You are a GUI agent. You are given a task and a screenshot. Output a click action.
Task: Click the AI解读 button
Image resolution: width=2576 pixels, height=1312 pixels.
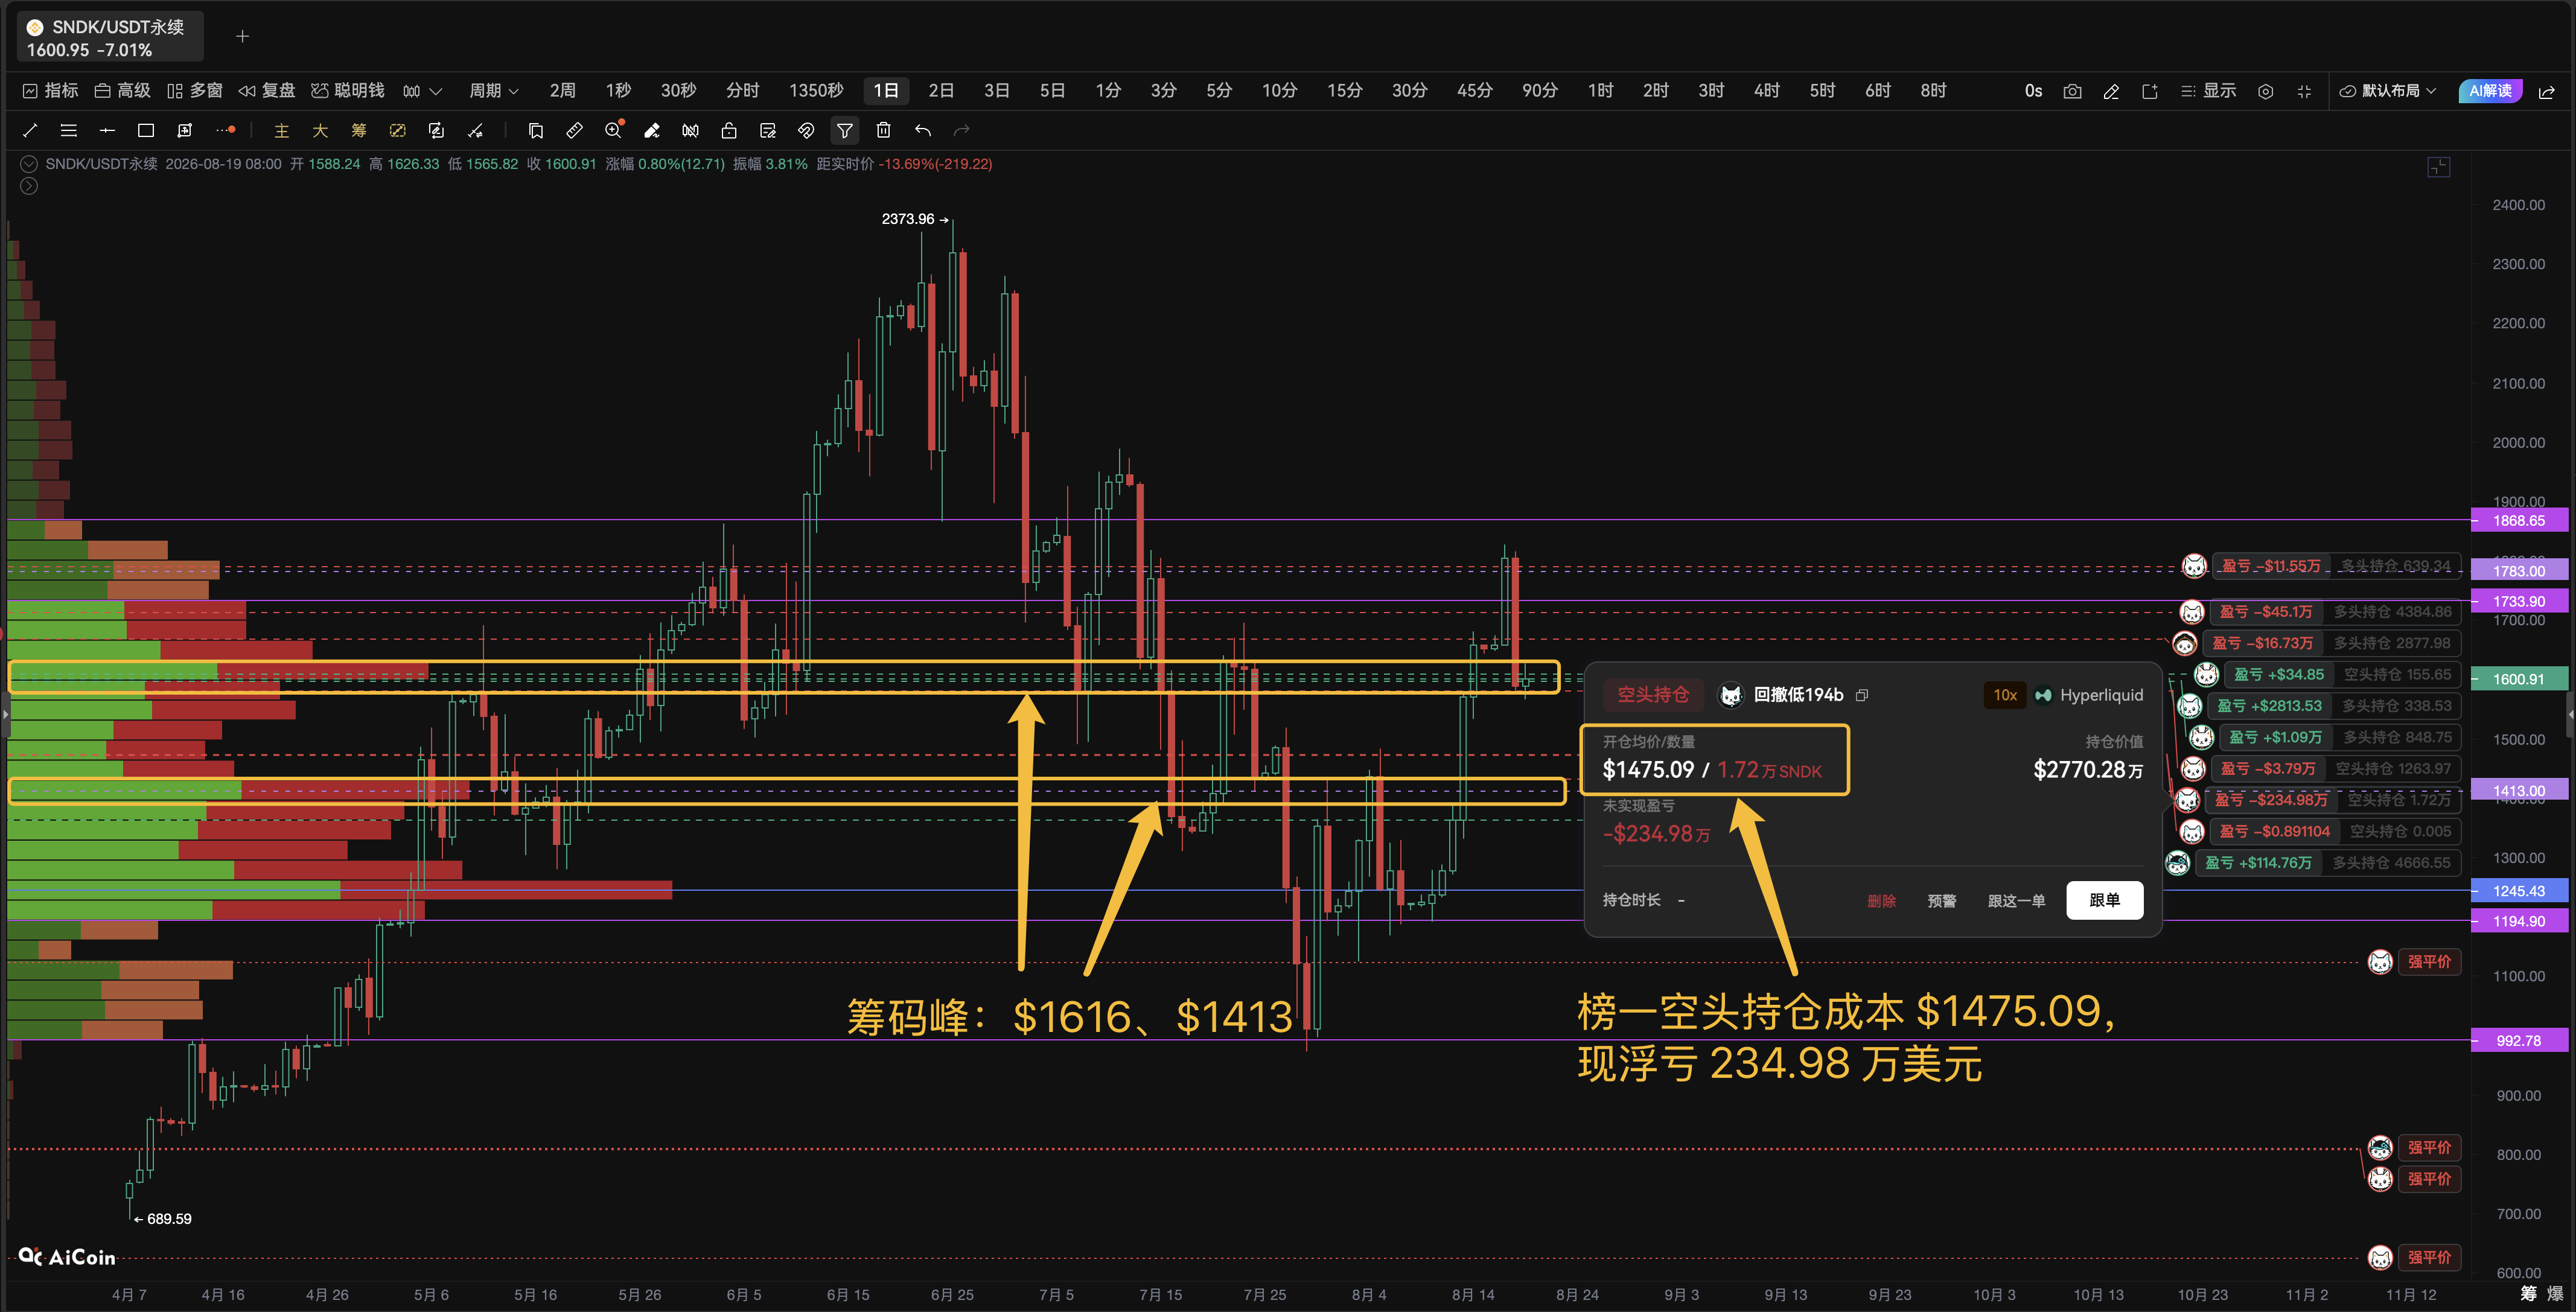click(x=2490, y=91)
